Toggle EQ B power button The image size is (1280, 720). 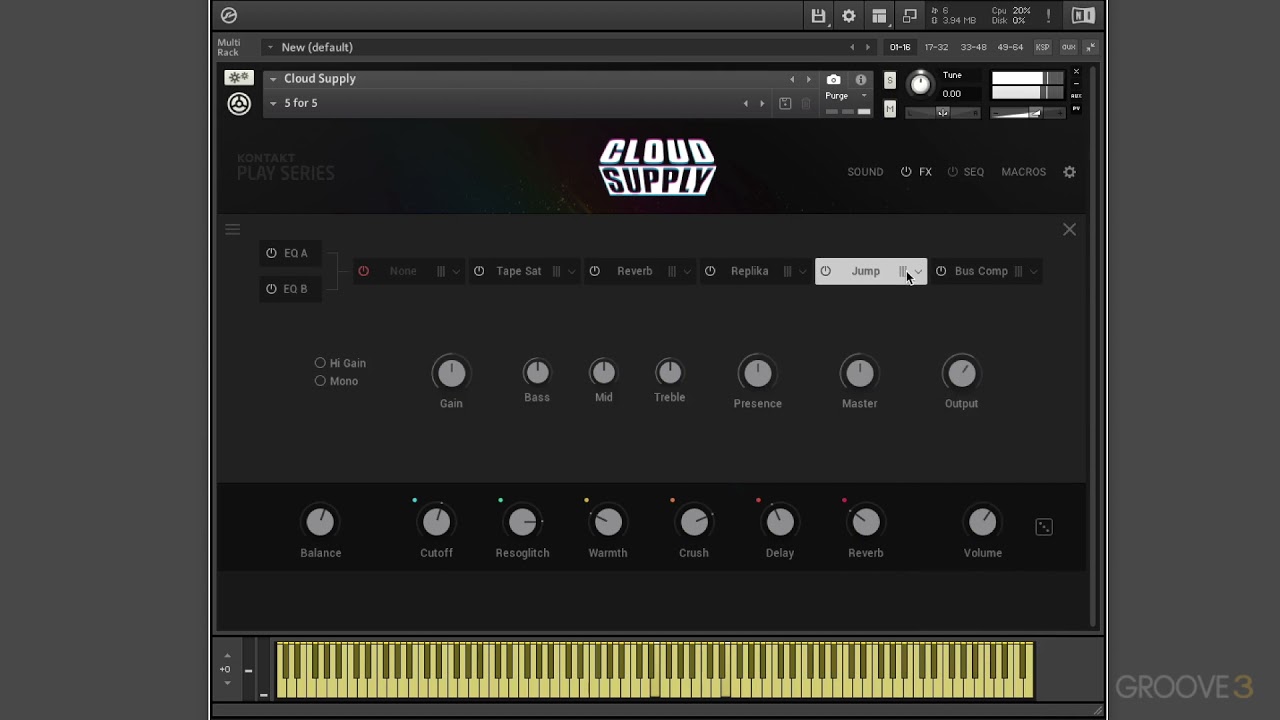(x=271, y=289)
